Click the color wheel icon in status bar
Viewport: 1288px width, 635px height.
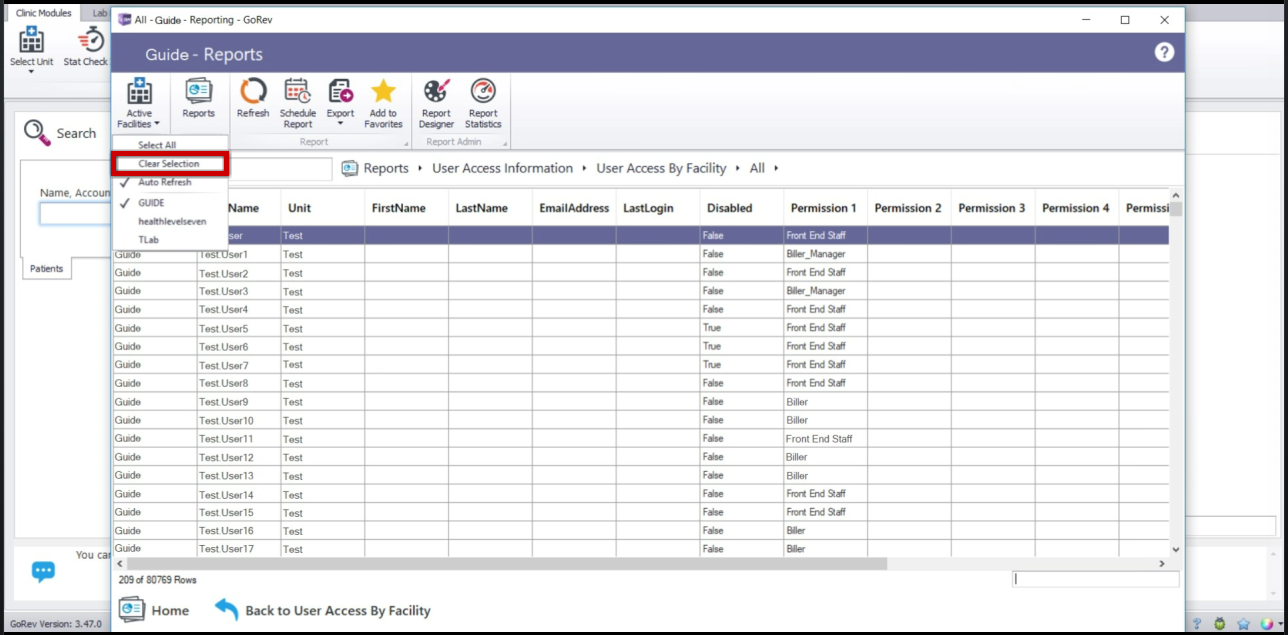coord(1266,624)
